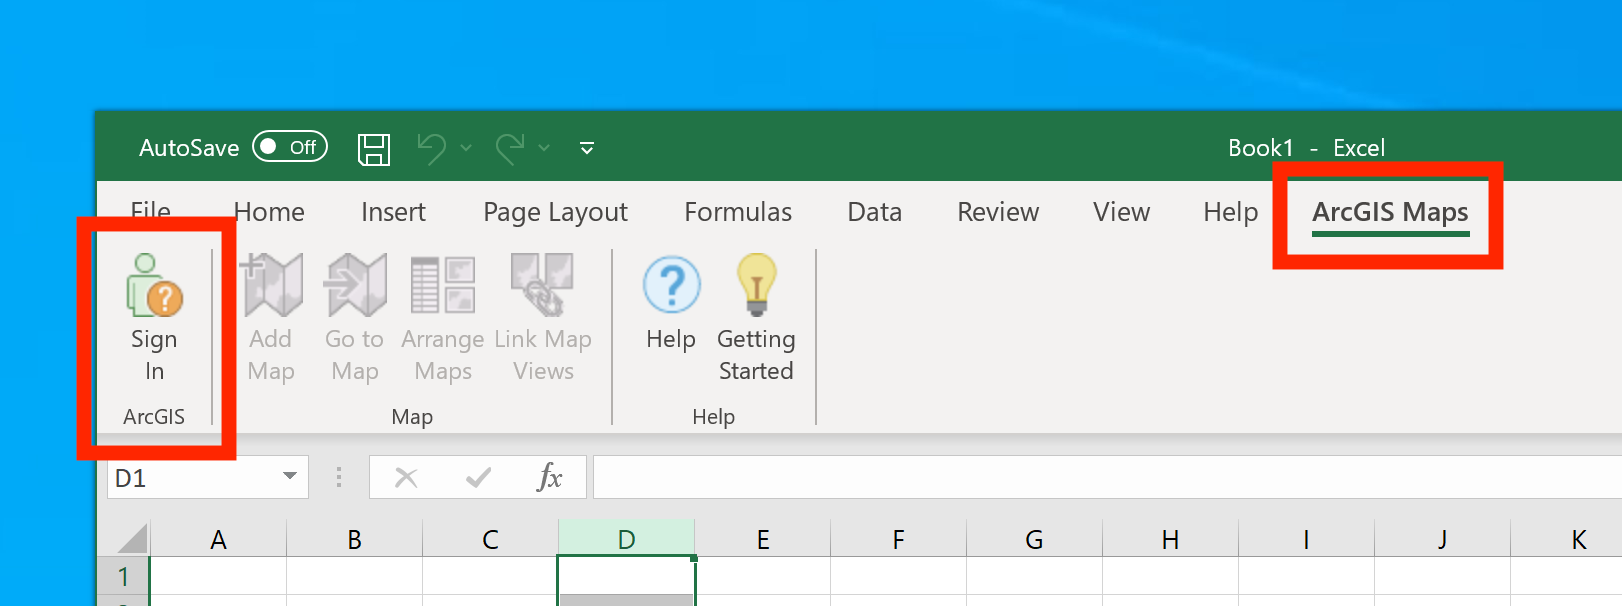This screenshot has height=606, width=1622.
Task: Save the workbook with the floppy disk icon
Action: tap(374, 149)
